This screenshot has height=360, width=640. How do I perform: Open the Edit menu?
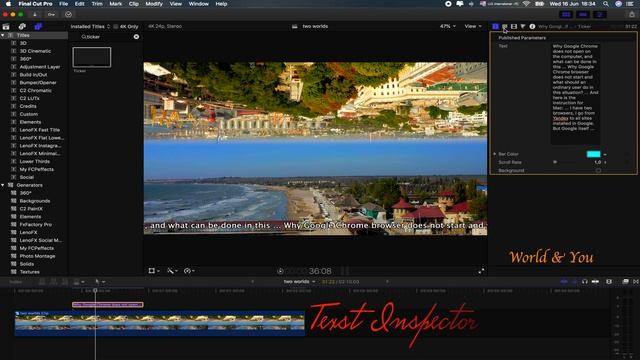[x=80, y=4]
